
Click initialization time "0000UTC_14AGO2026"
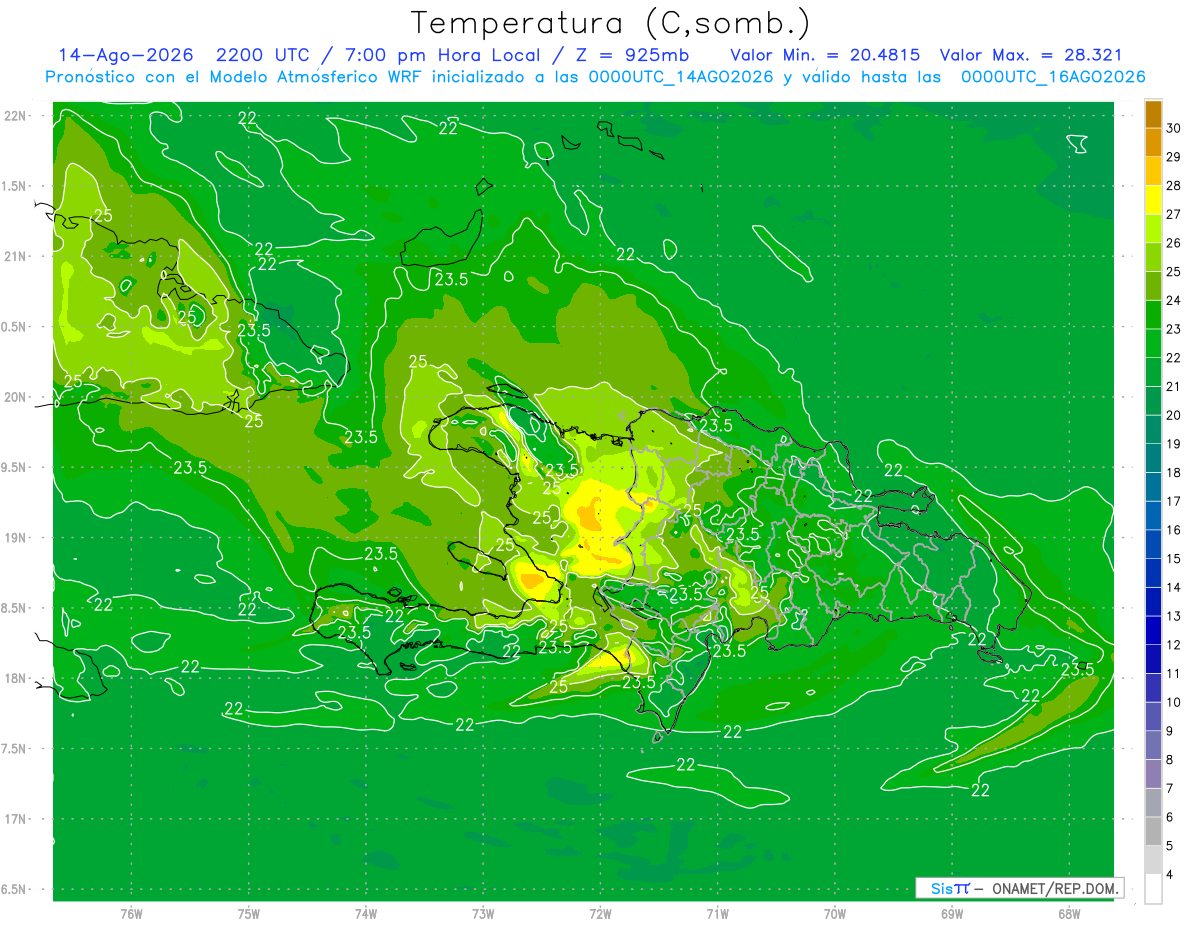click(x=681, y=77)
